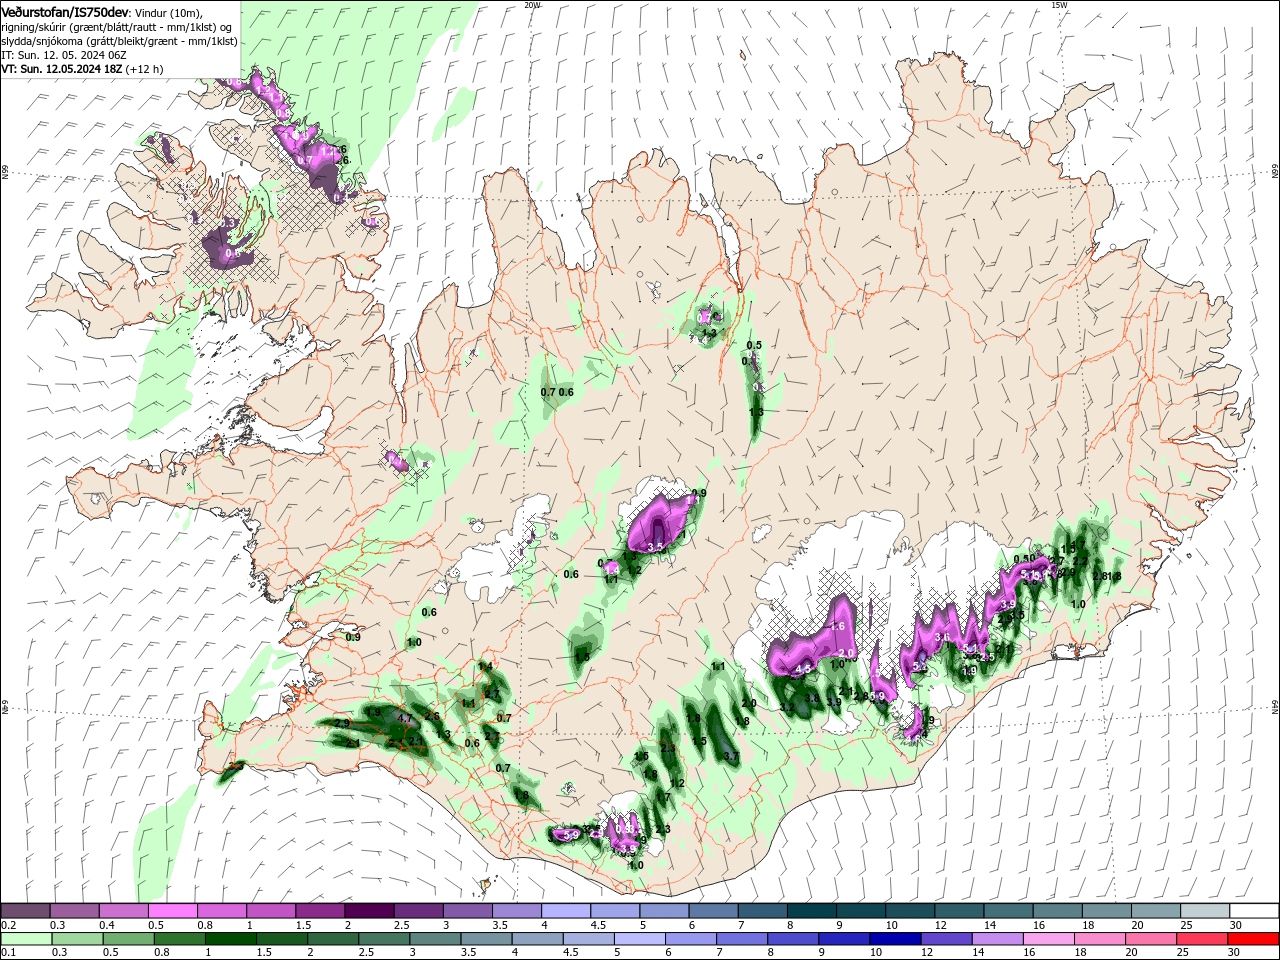Pick the pale grey snow swatch between 25 and 30
The image size is (1280, 960).
(x=1203, y=911)
